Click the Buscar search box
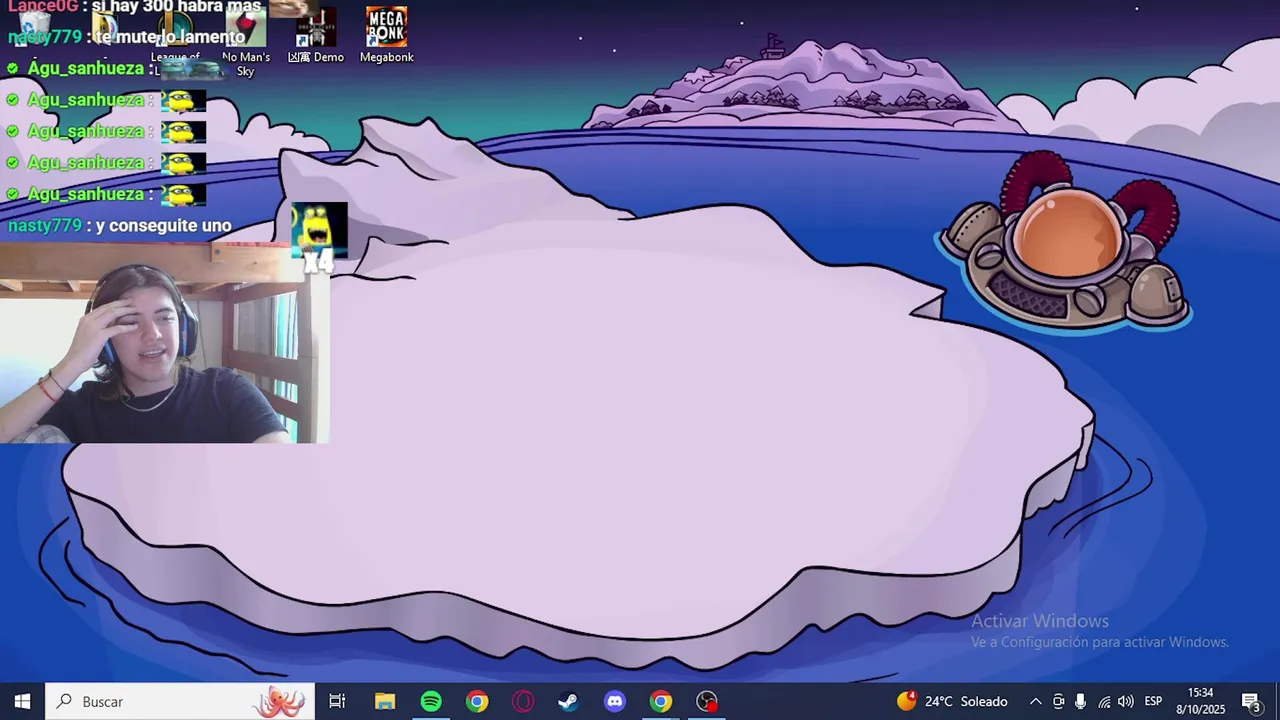Screen dimensions: 1280x720 tap(180, 701)
